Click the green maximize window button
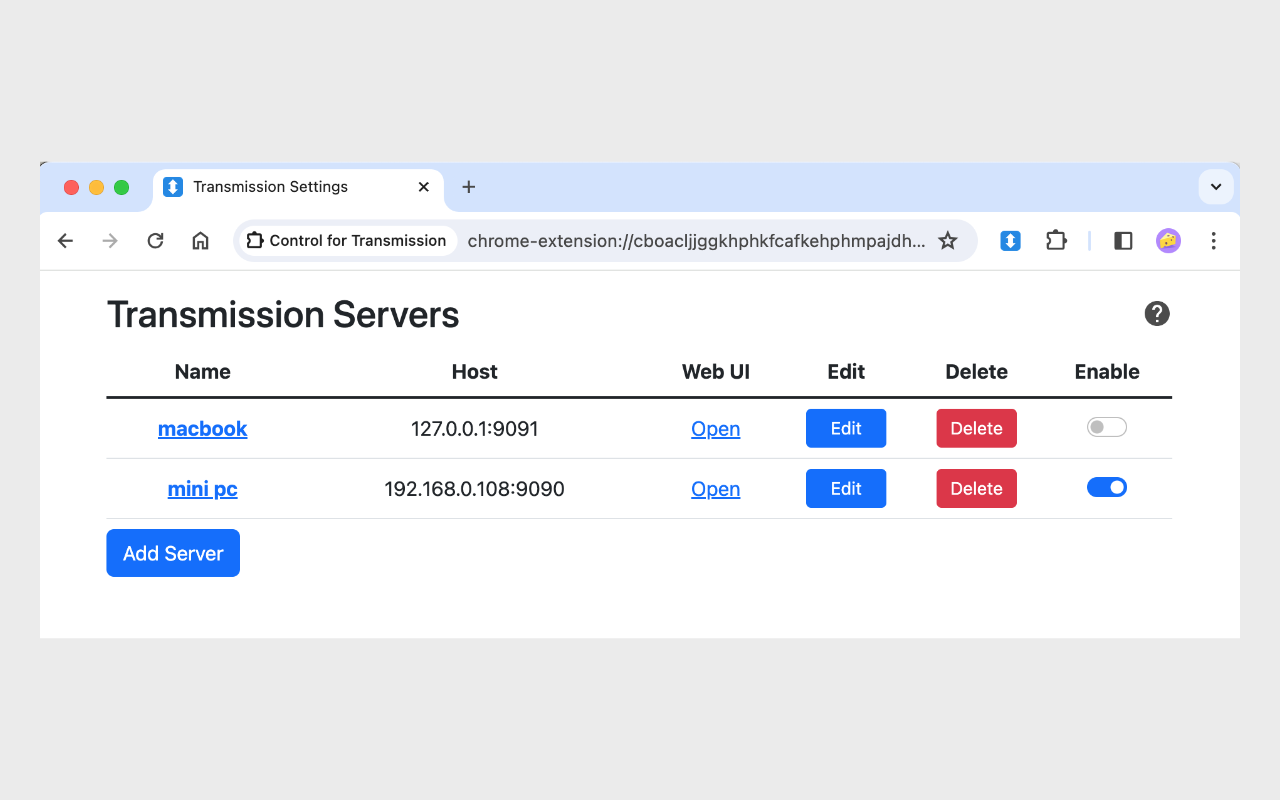The image size is (1280, 800). pyautogui.click(x=122, y=187)
